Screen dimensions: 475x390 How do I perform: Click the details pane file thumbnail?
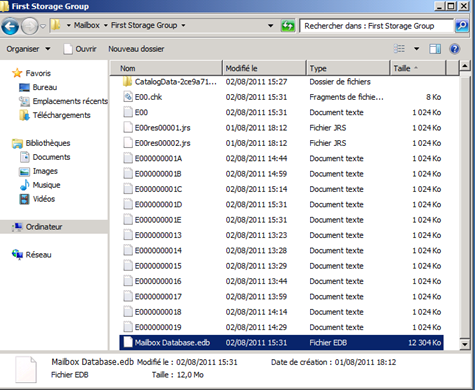pyautogui.click(x=26, y=370)
